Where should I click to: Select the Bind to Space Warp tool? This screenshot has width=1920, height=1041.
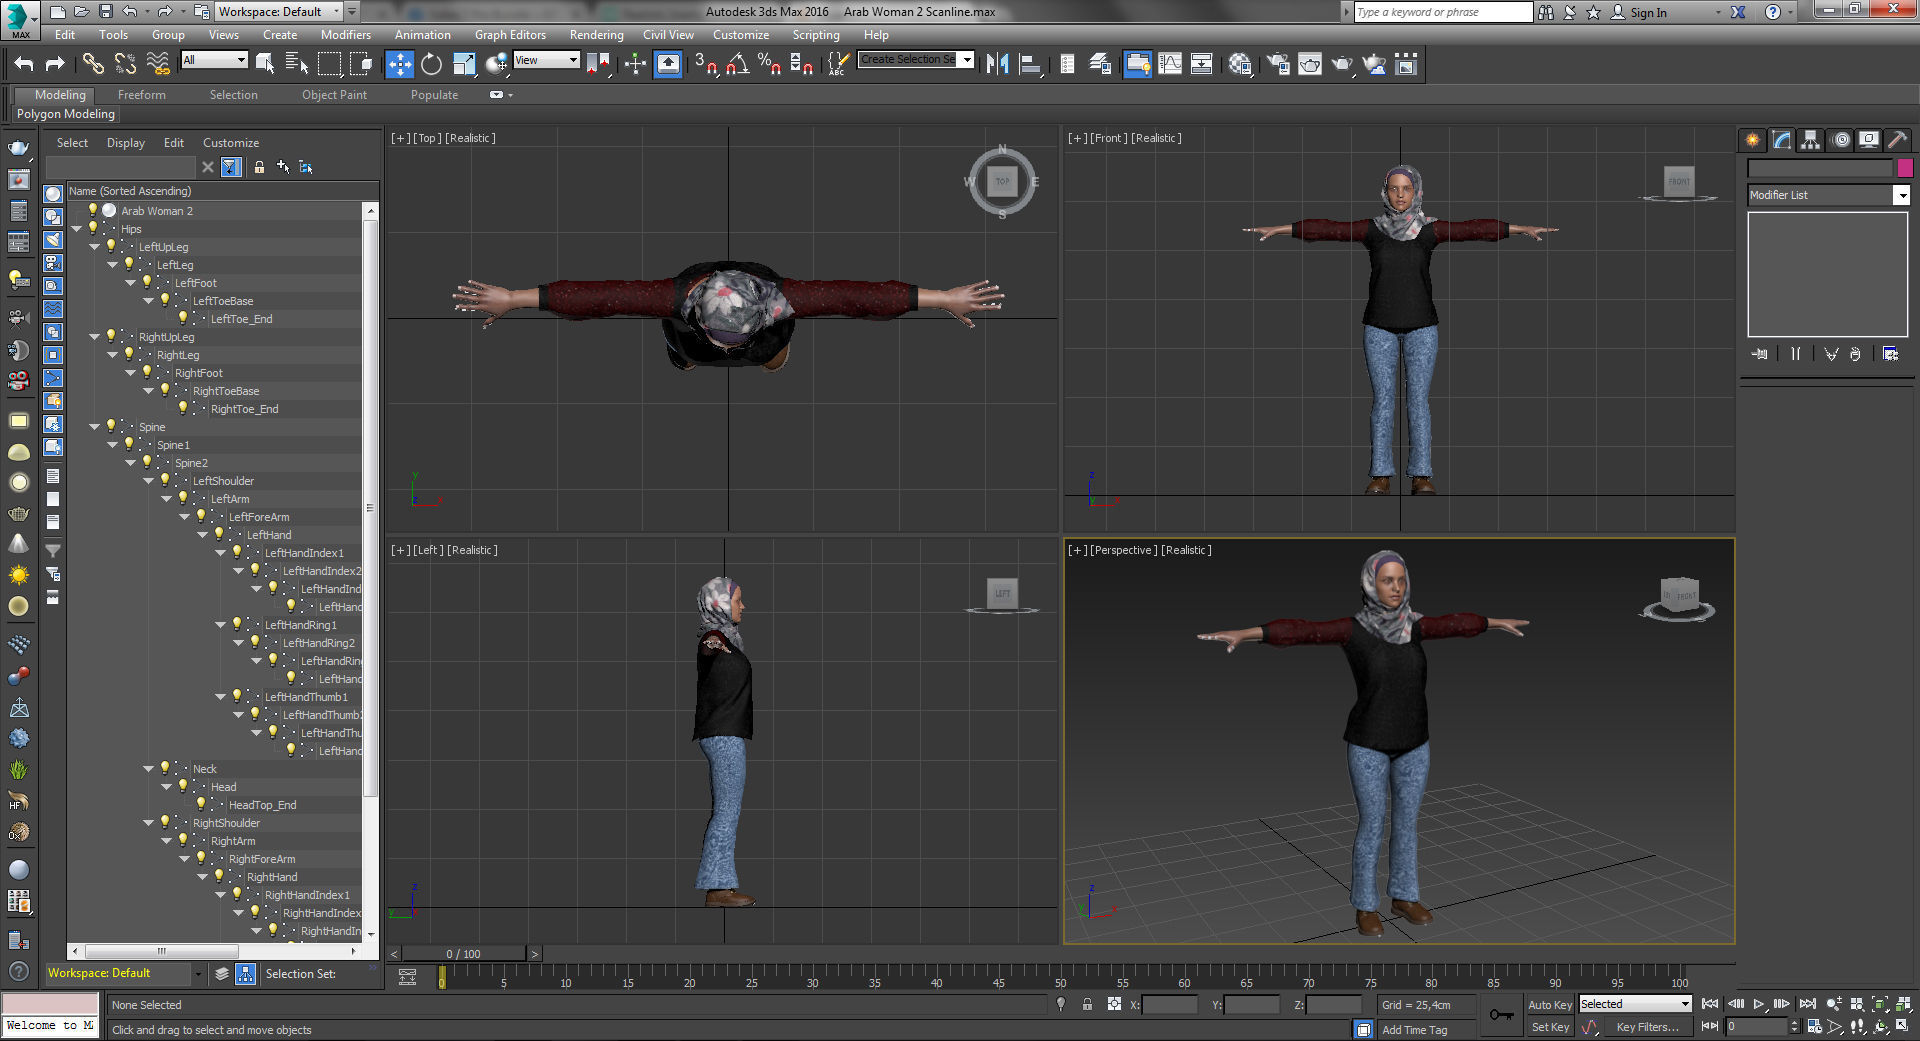click(158, 64)
